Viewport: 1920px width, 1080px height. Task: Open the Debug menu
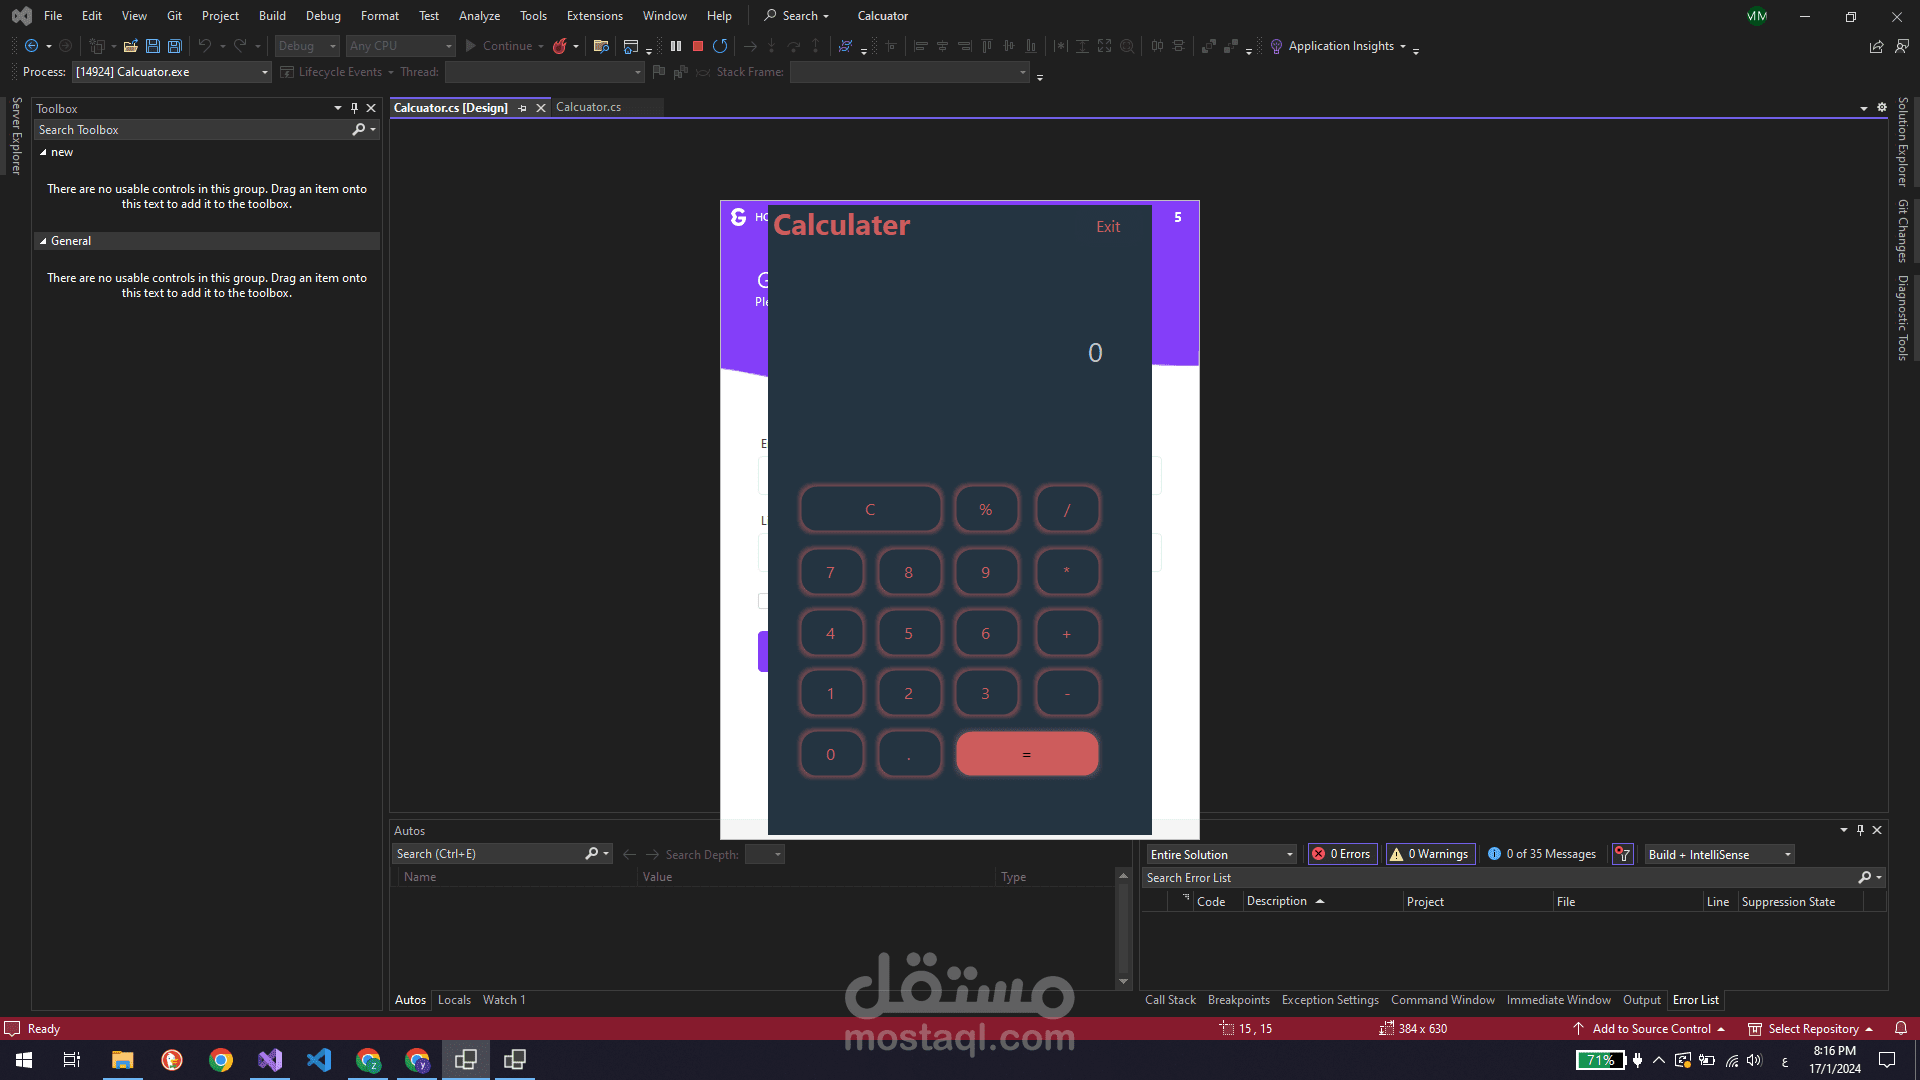(x=323, y=16)
